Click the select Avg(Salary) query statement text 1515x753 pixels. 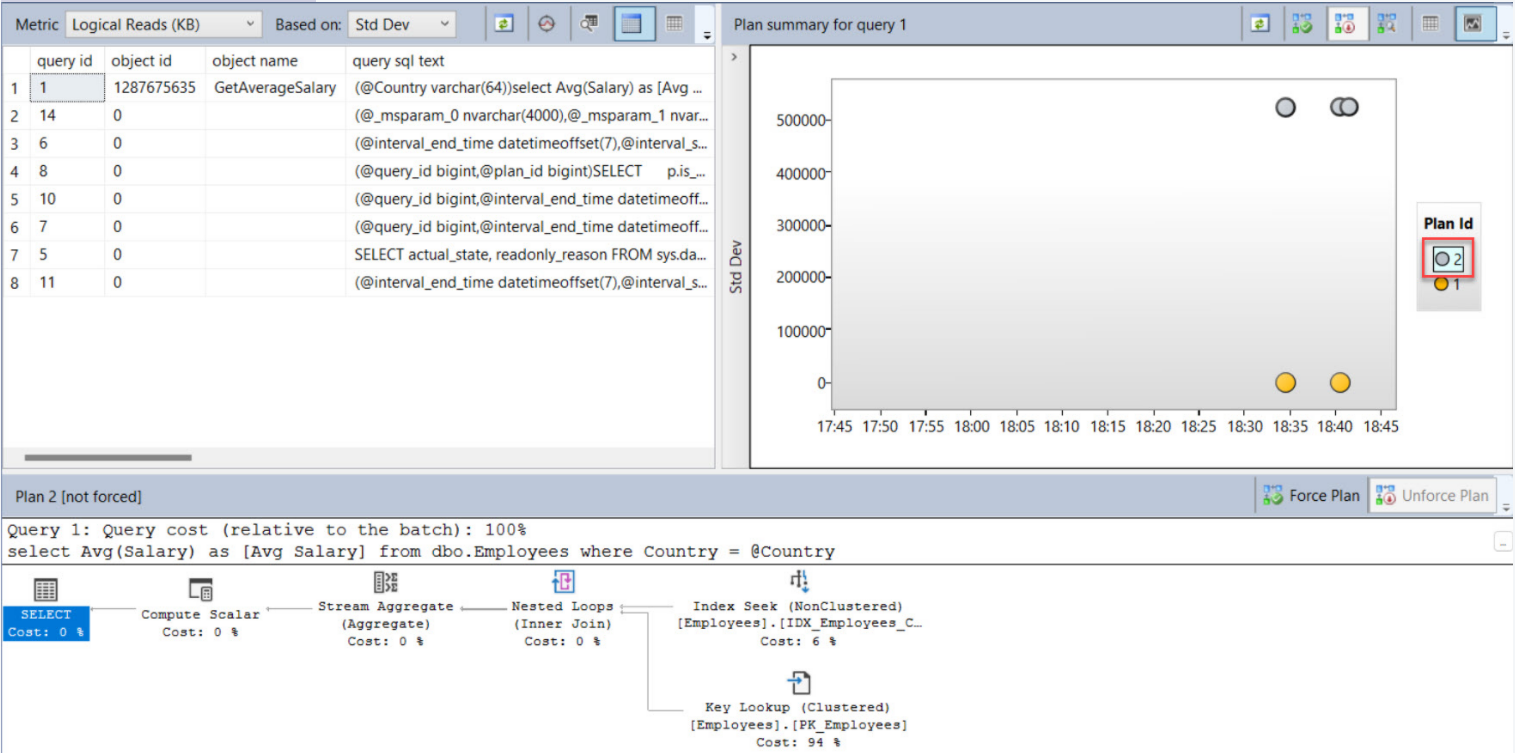420,552
